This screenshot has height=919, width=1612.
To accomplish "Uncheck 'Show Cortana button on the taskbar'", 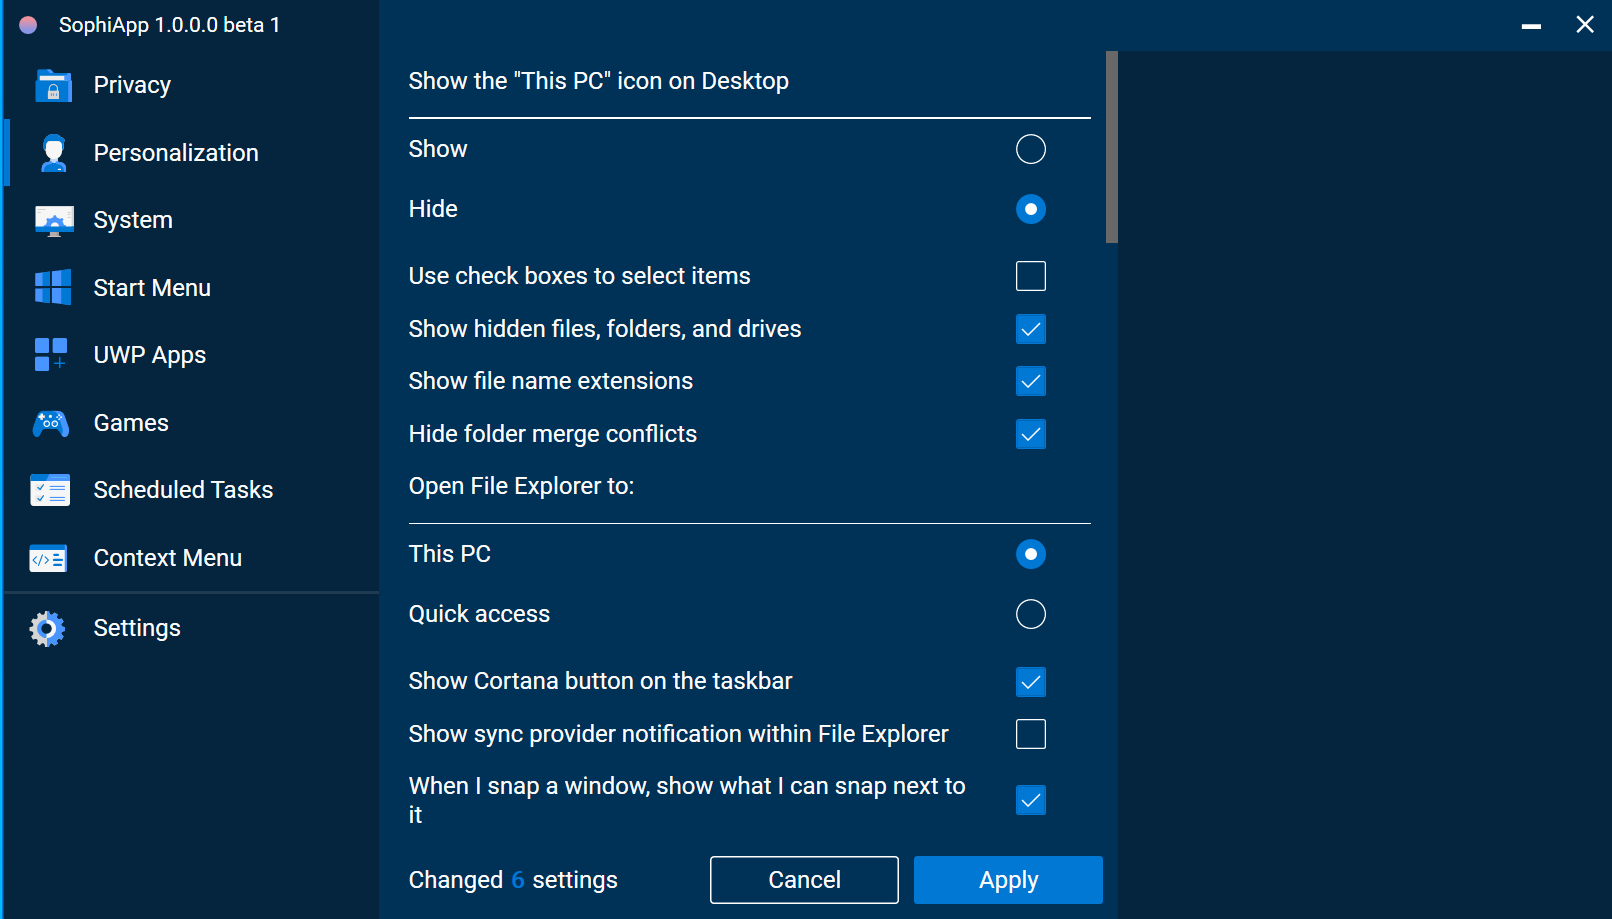I will pyautogui.click(x=1030, y=682).
